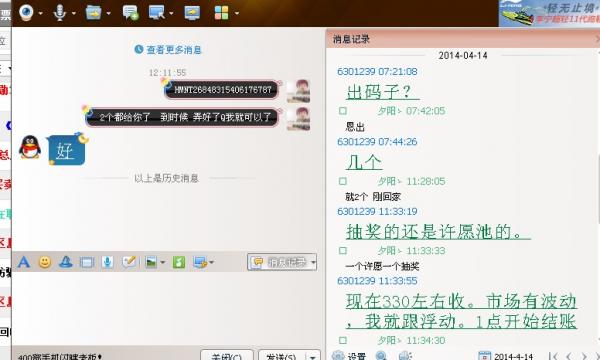Expand the remote desktop dropdown arrow
This screenshot has width=600, height=360.
click(171, 13)
